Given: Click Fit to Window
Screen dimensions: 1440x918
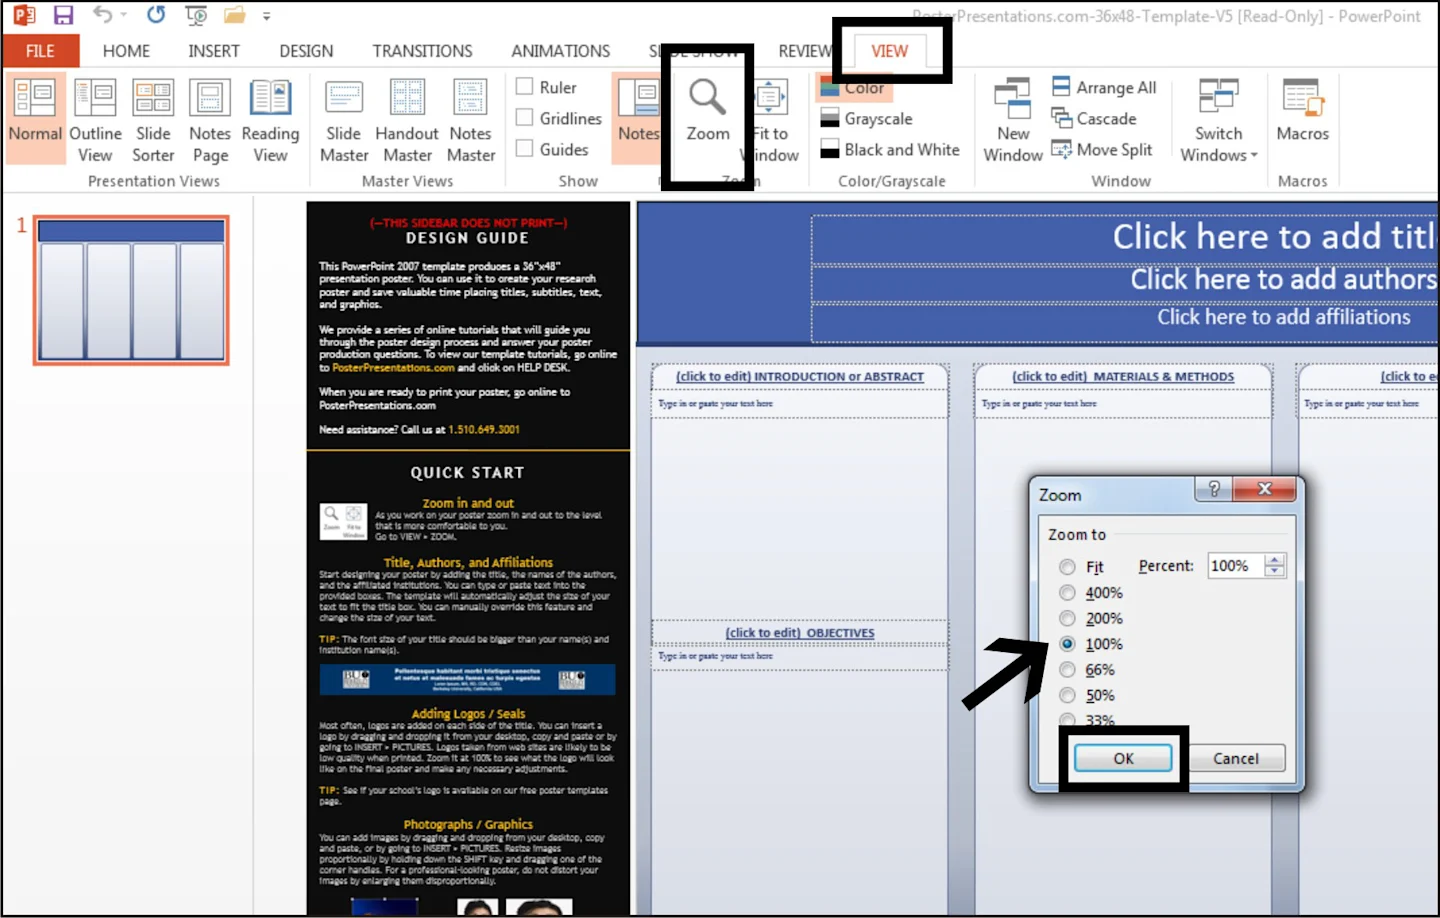Looking at the screenshot, I should click(770, 120).
